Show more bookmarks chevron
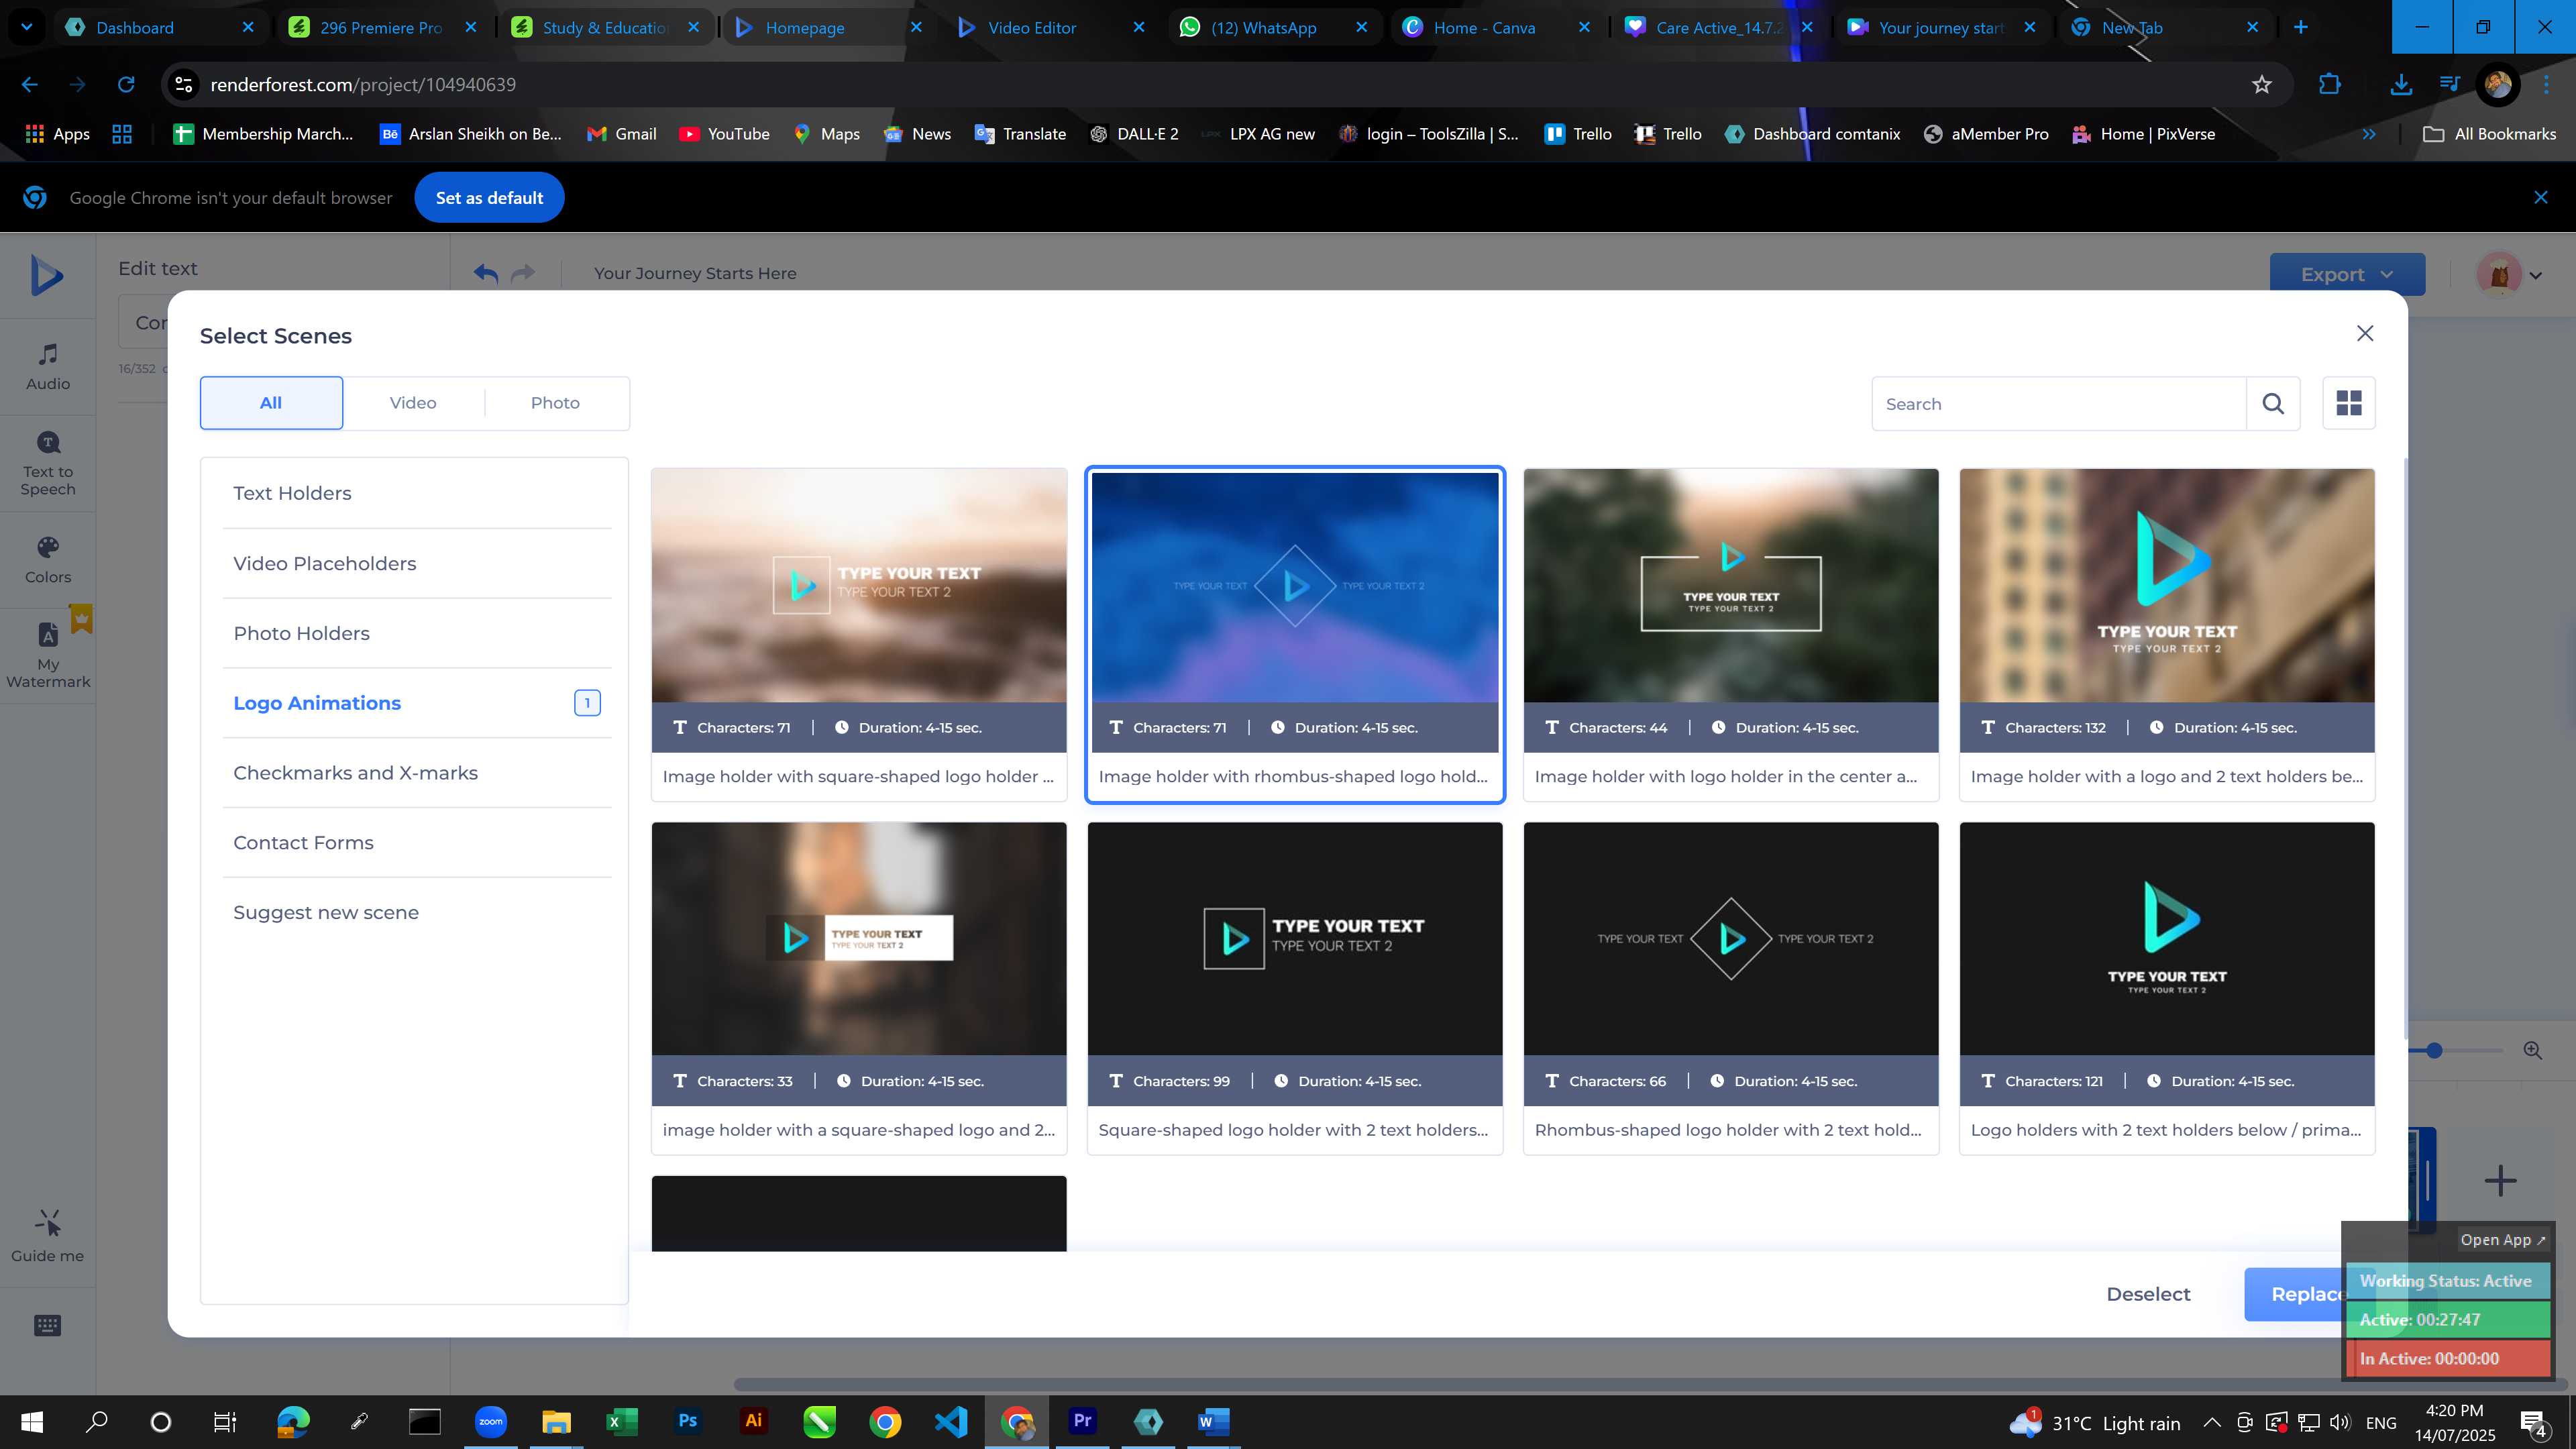2576x1449 pixels. (x=2368, y=134)
